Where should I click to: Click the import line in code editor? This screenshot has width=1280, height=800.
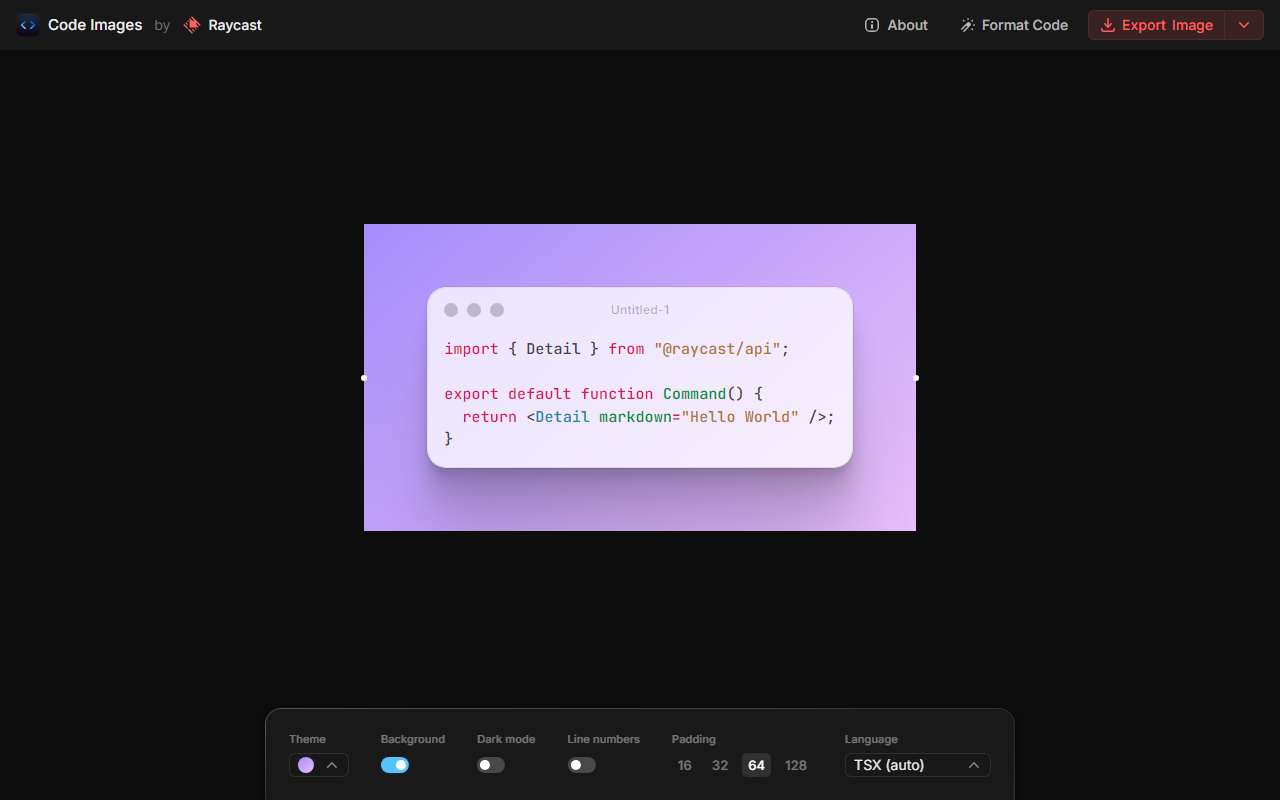tap(617, 349)
